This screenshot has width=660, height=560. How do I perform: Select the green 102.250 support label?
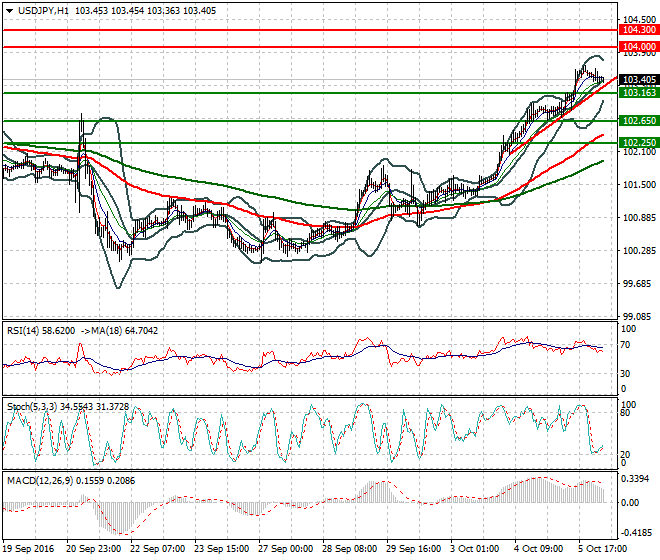pyautogui.click(x=639, y=142)
